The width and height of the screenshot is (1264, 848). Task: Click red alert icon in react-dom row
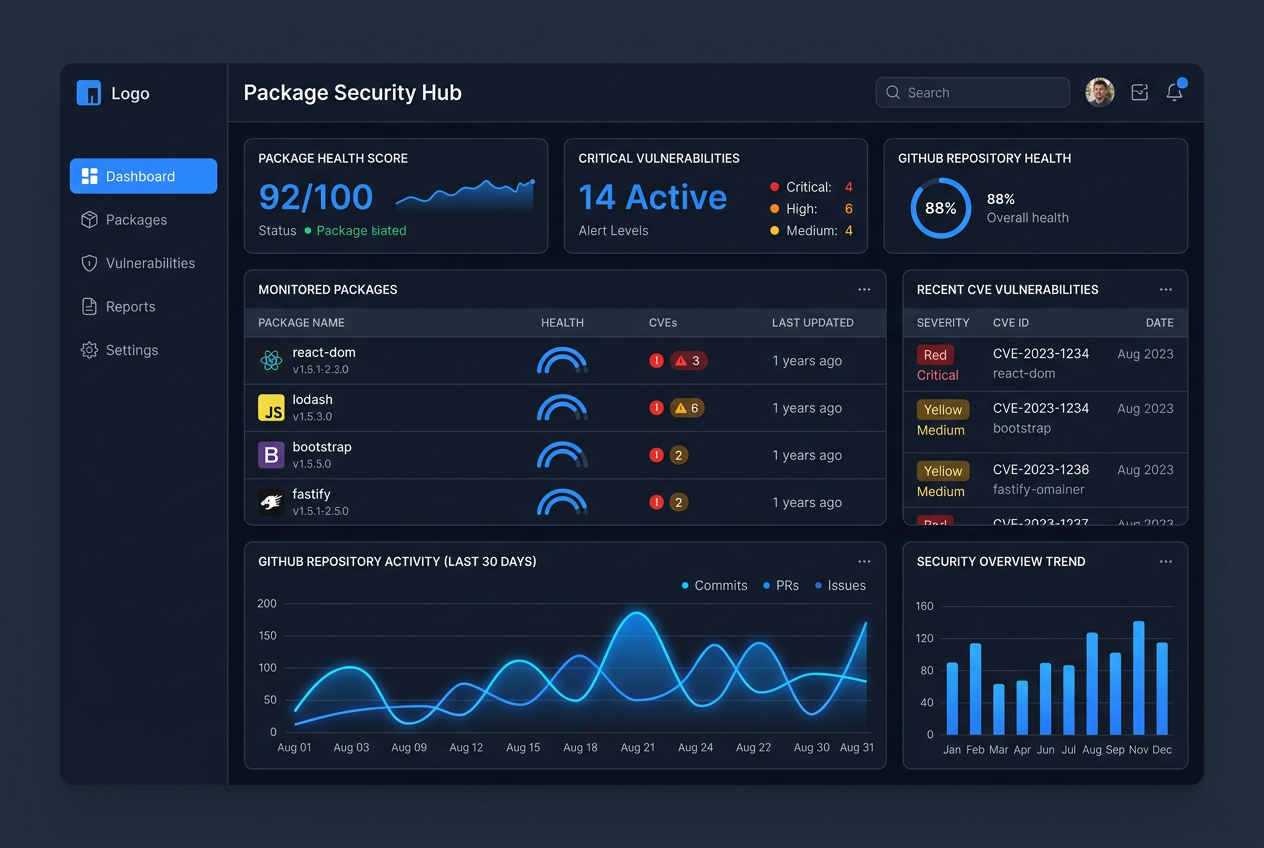pyautogui.click(x=656, y=361)
